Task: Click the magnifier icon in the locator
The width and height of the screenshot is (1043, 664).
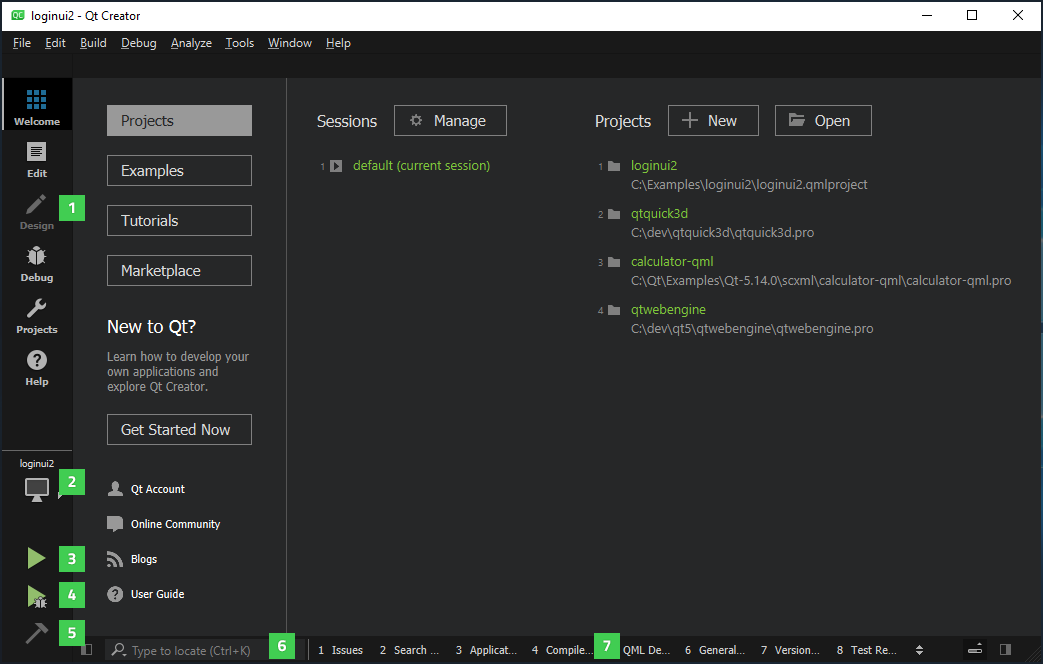Action: (x=119, y=650)
